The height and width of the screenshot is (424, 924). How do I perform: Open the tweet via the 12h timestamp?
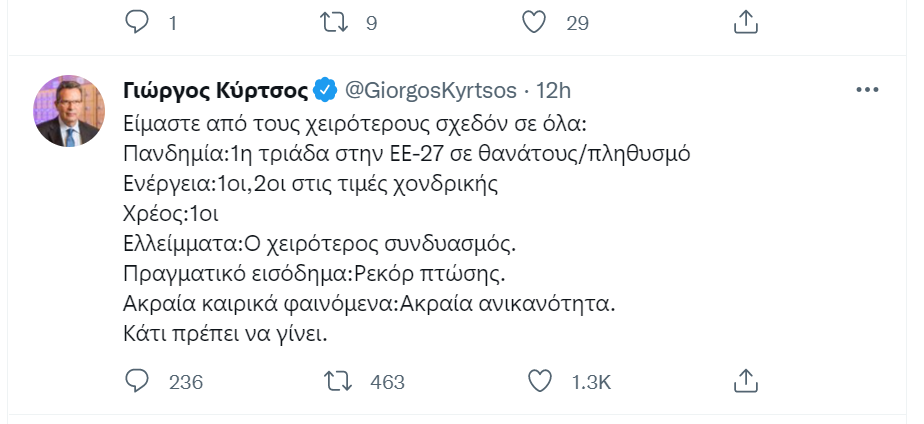(553, 90)
